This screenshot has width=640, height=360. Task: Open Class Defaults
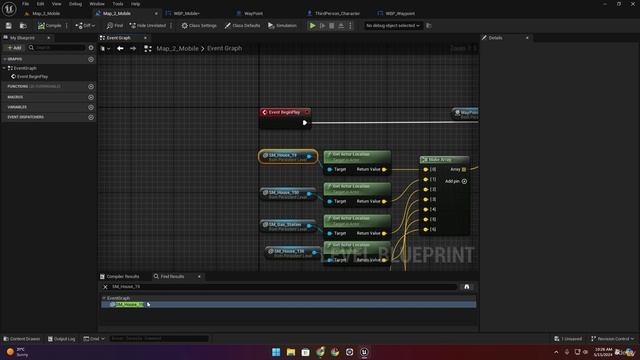[242, 26]
